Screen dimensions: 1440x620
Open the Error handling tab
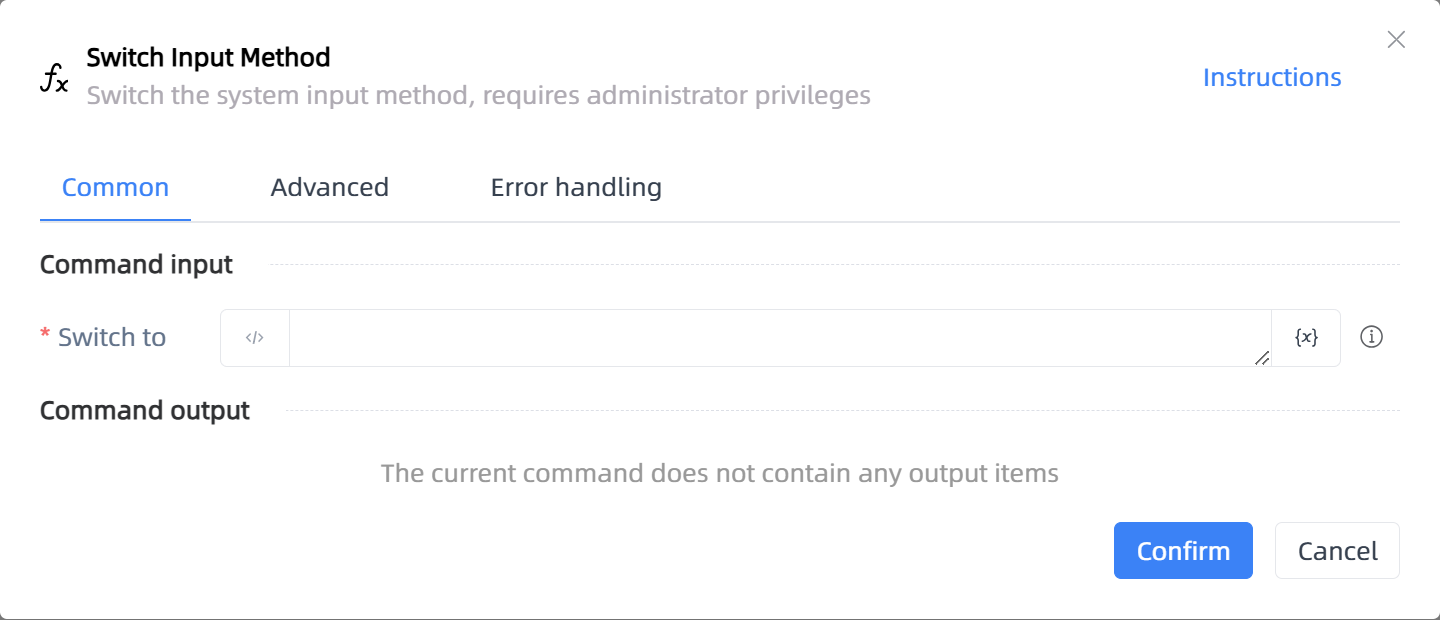pyautogui.click(x=576, y=187)
